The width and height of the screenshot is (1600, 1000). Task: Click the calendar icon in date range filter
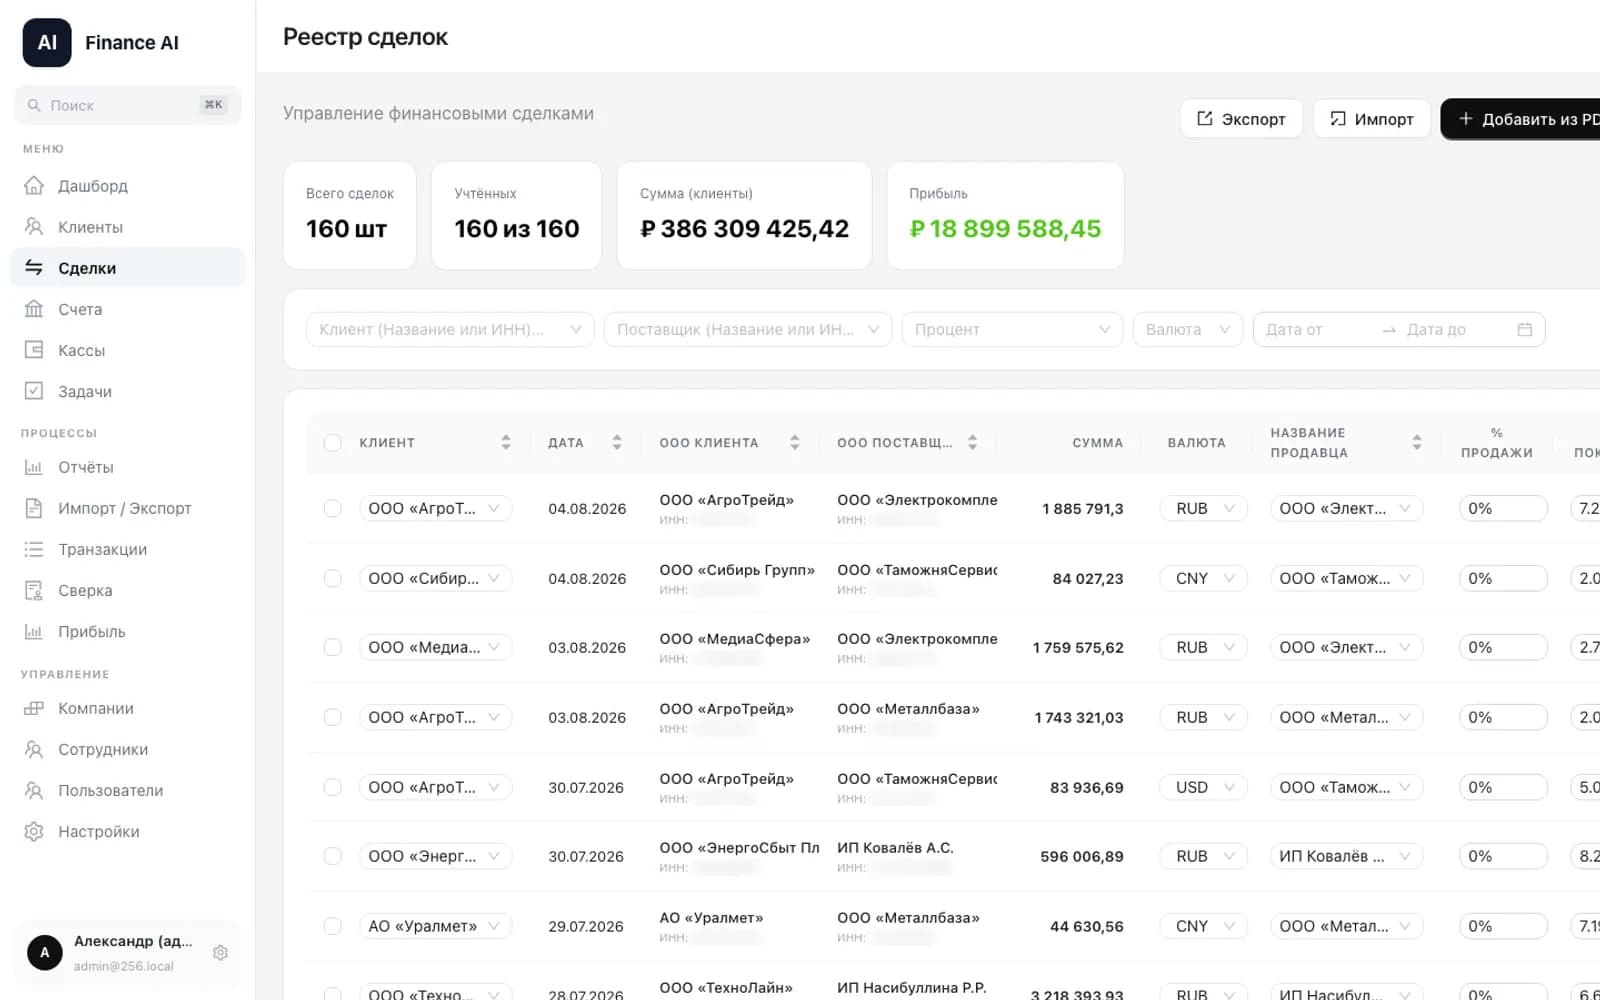coord(1525,329)
